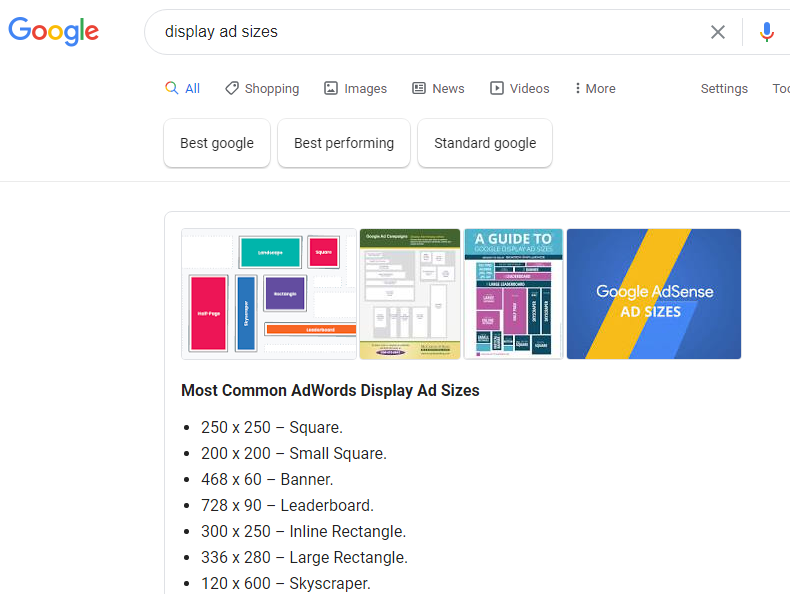
Task: Click the Images picture icon
Action: 331,88
